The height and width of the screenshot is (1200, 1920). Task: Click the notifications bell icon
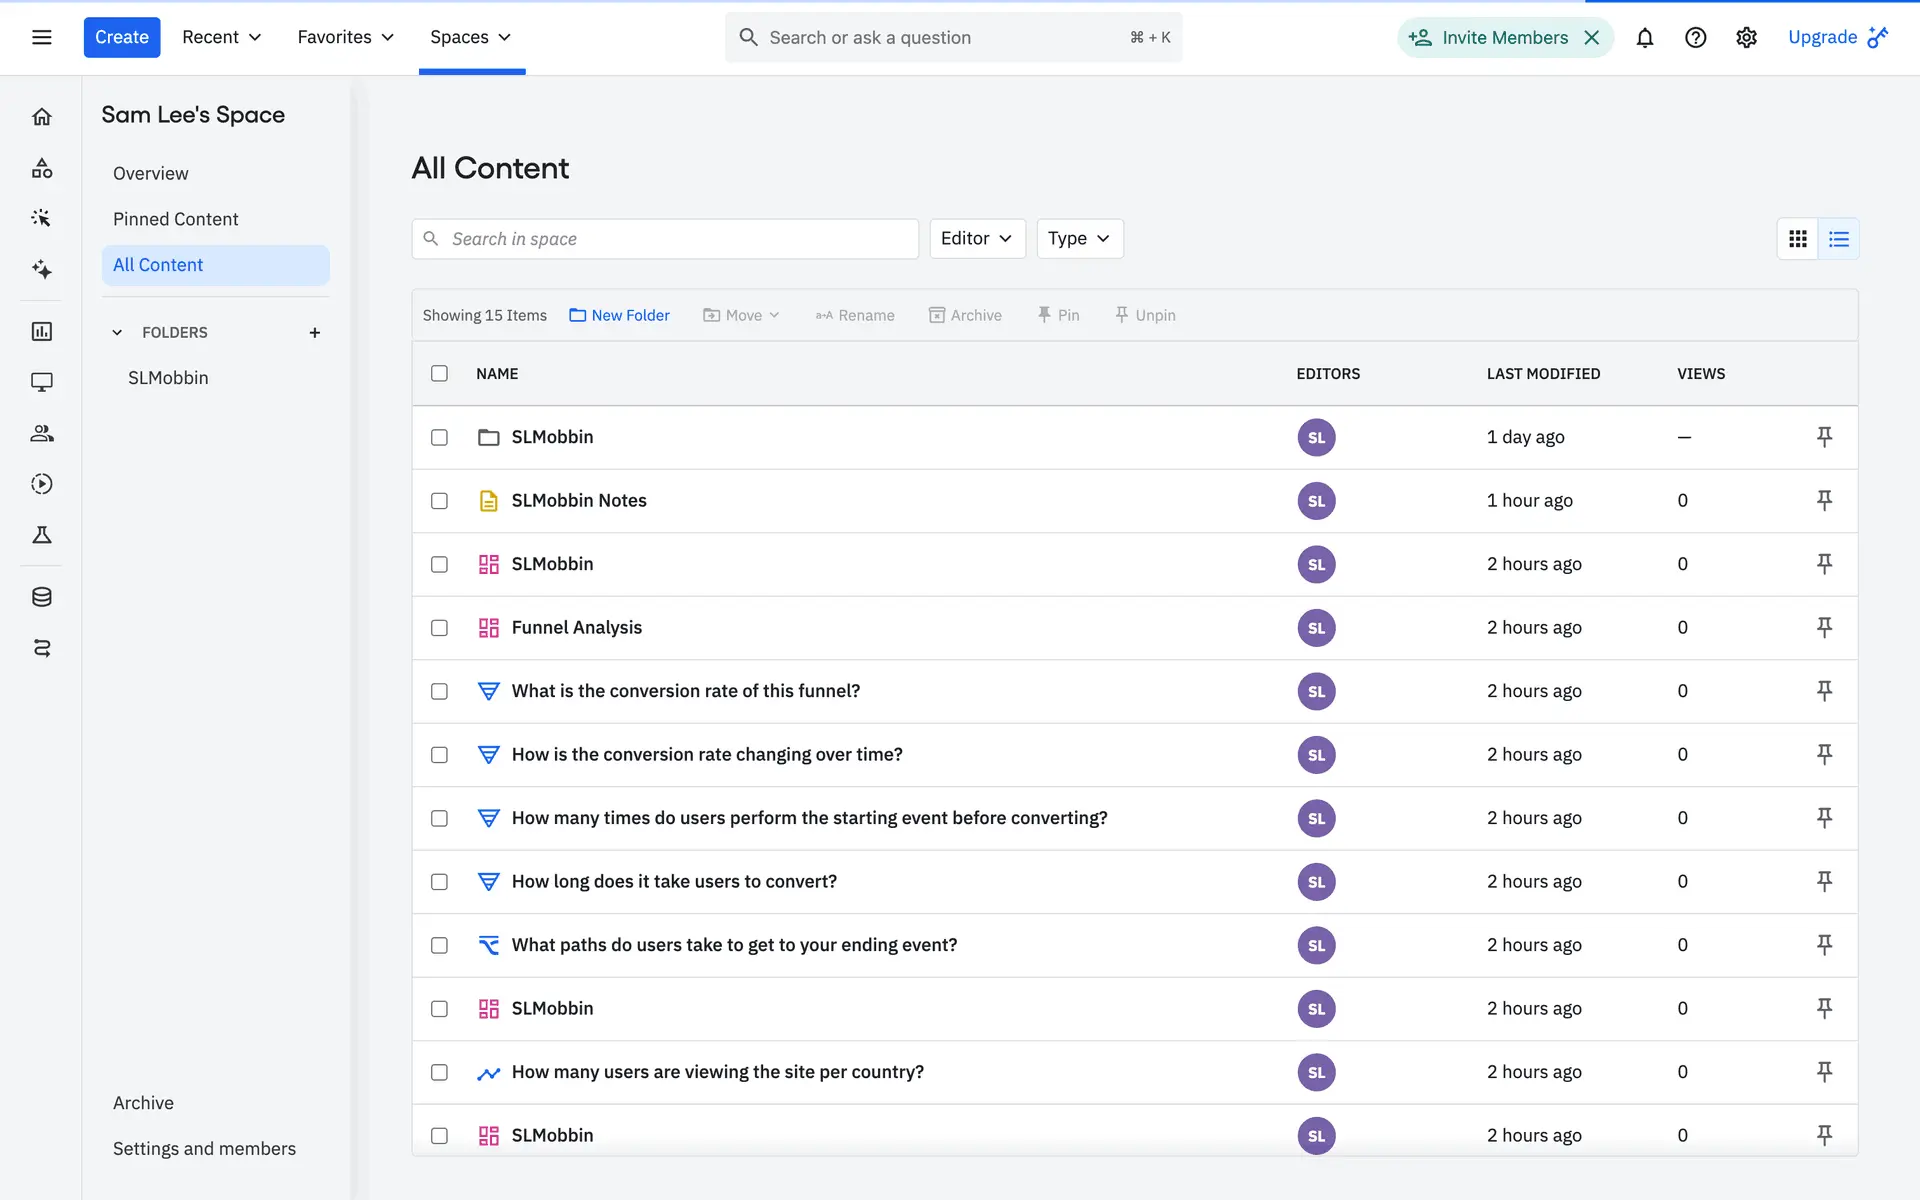pos(1644,38)
